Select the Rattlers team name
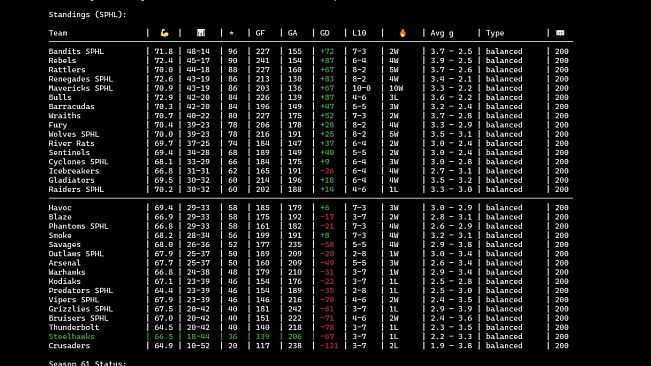 pos(67,70)
